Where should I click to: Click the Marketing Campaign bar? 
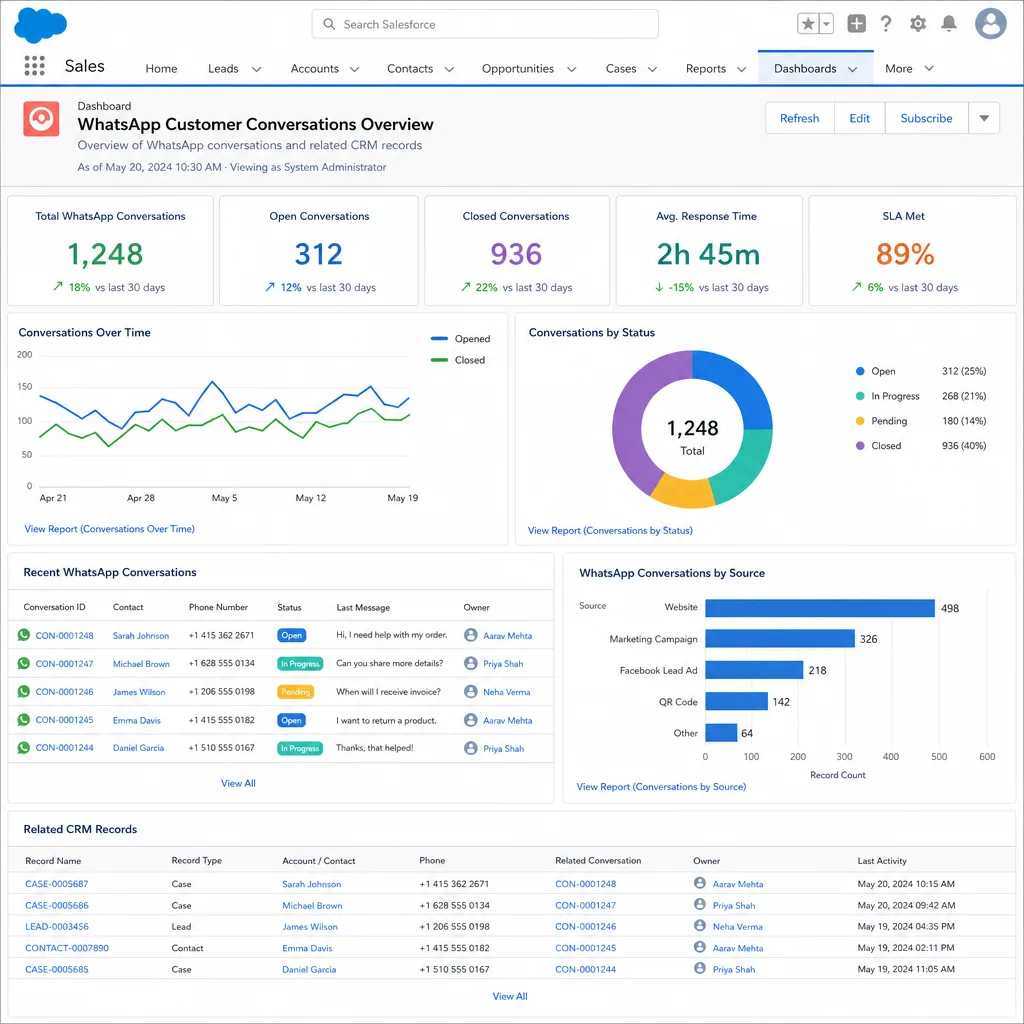point(780,639)
